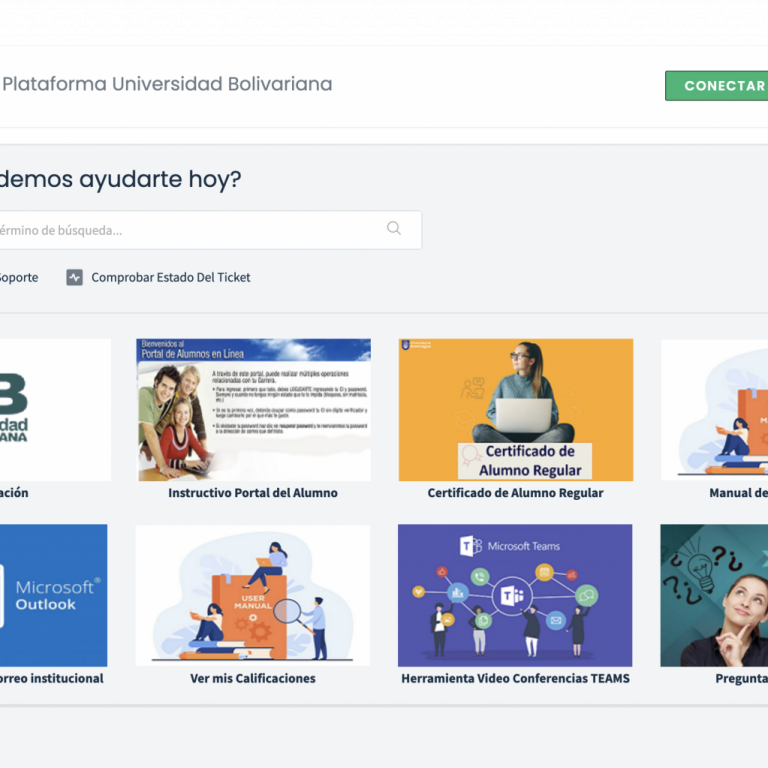Click the pulse icon beside Comprobar Estado
The width and height of the screenshot is (768, 768).
75,278
